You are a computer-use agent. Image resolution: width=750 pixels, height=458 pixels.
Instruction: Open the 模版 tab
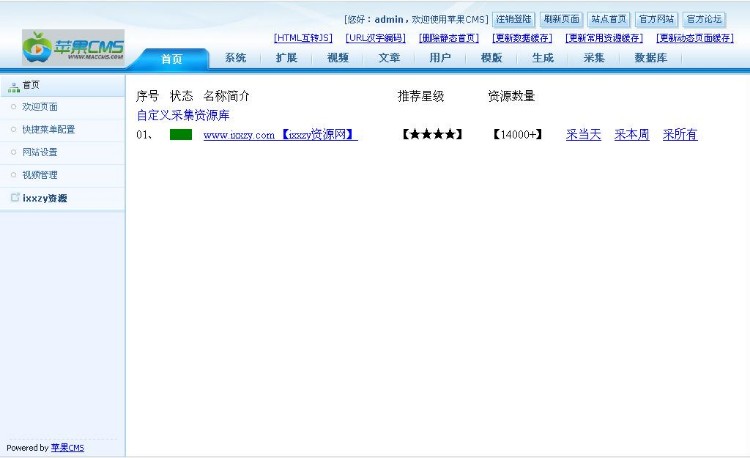pos(491,58)
